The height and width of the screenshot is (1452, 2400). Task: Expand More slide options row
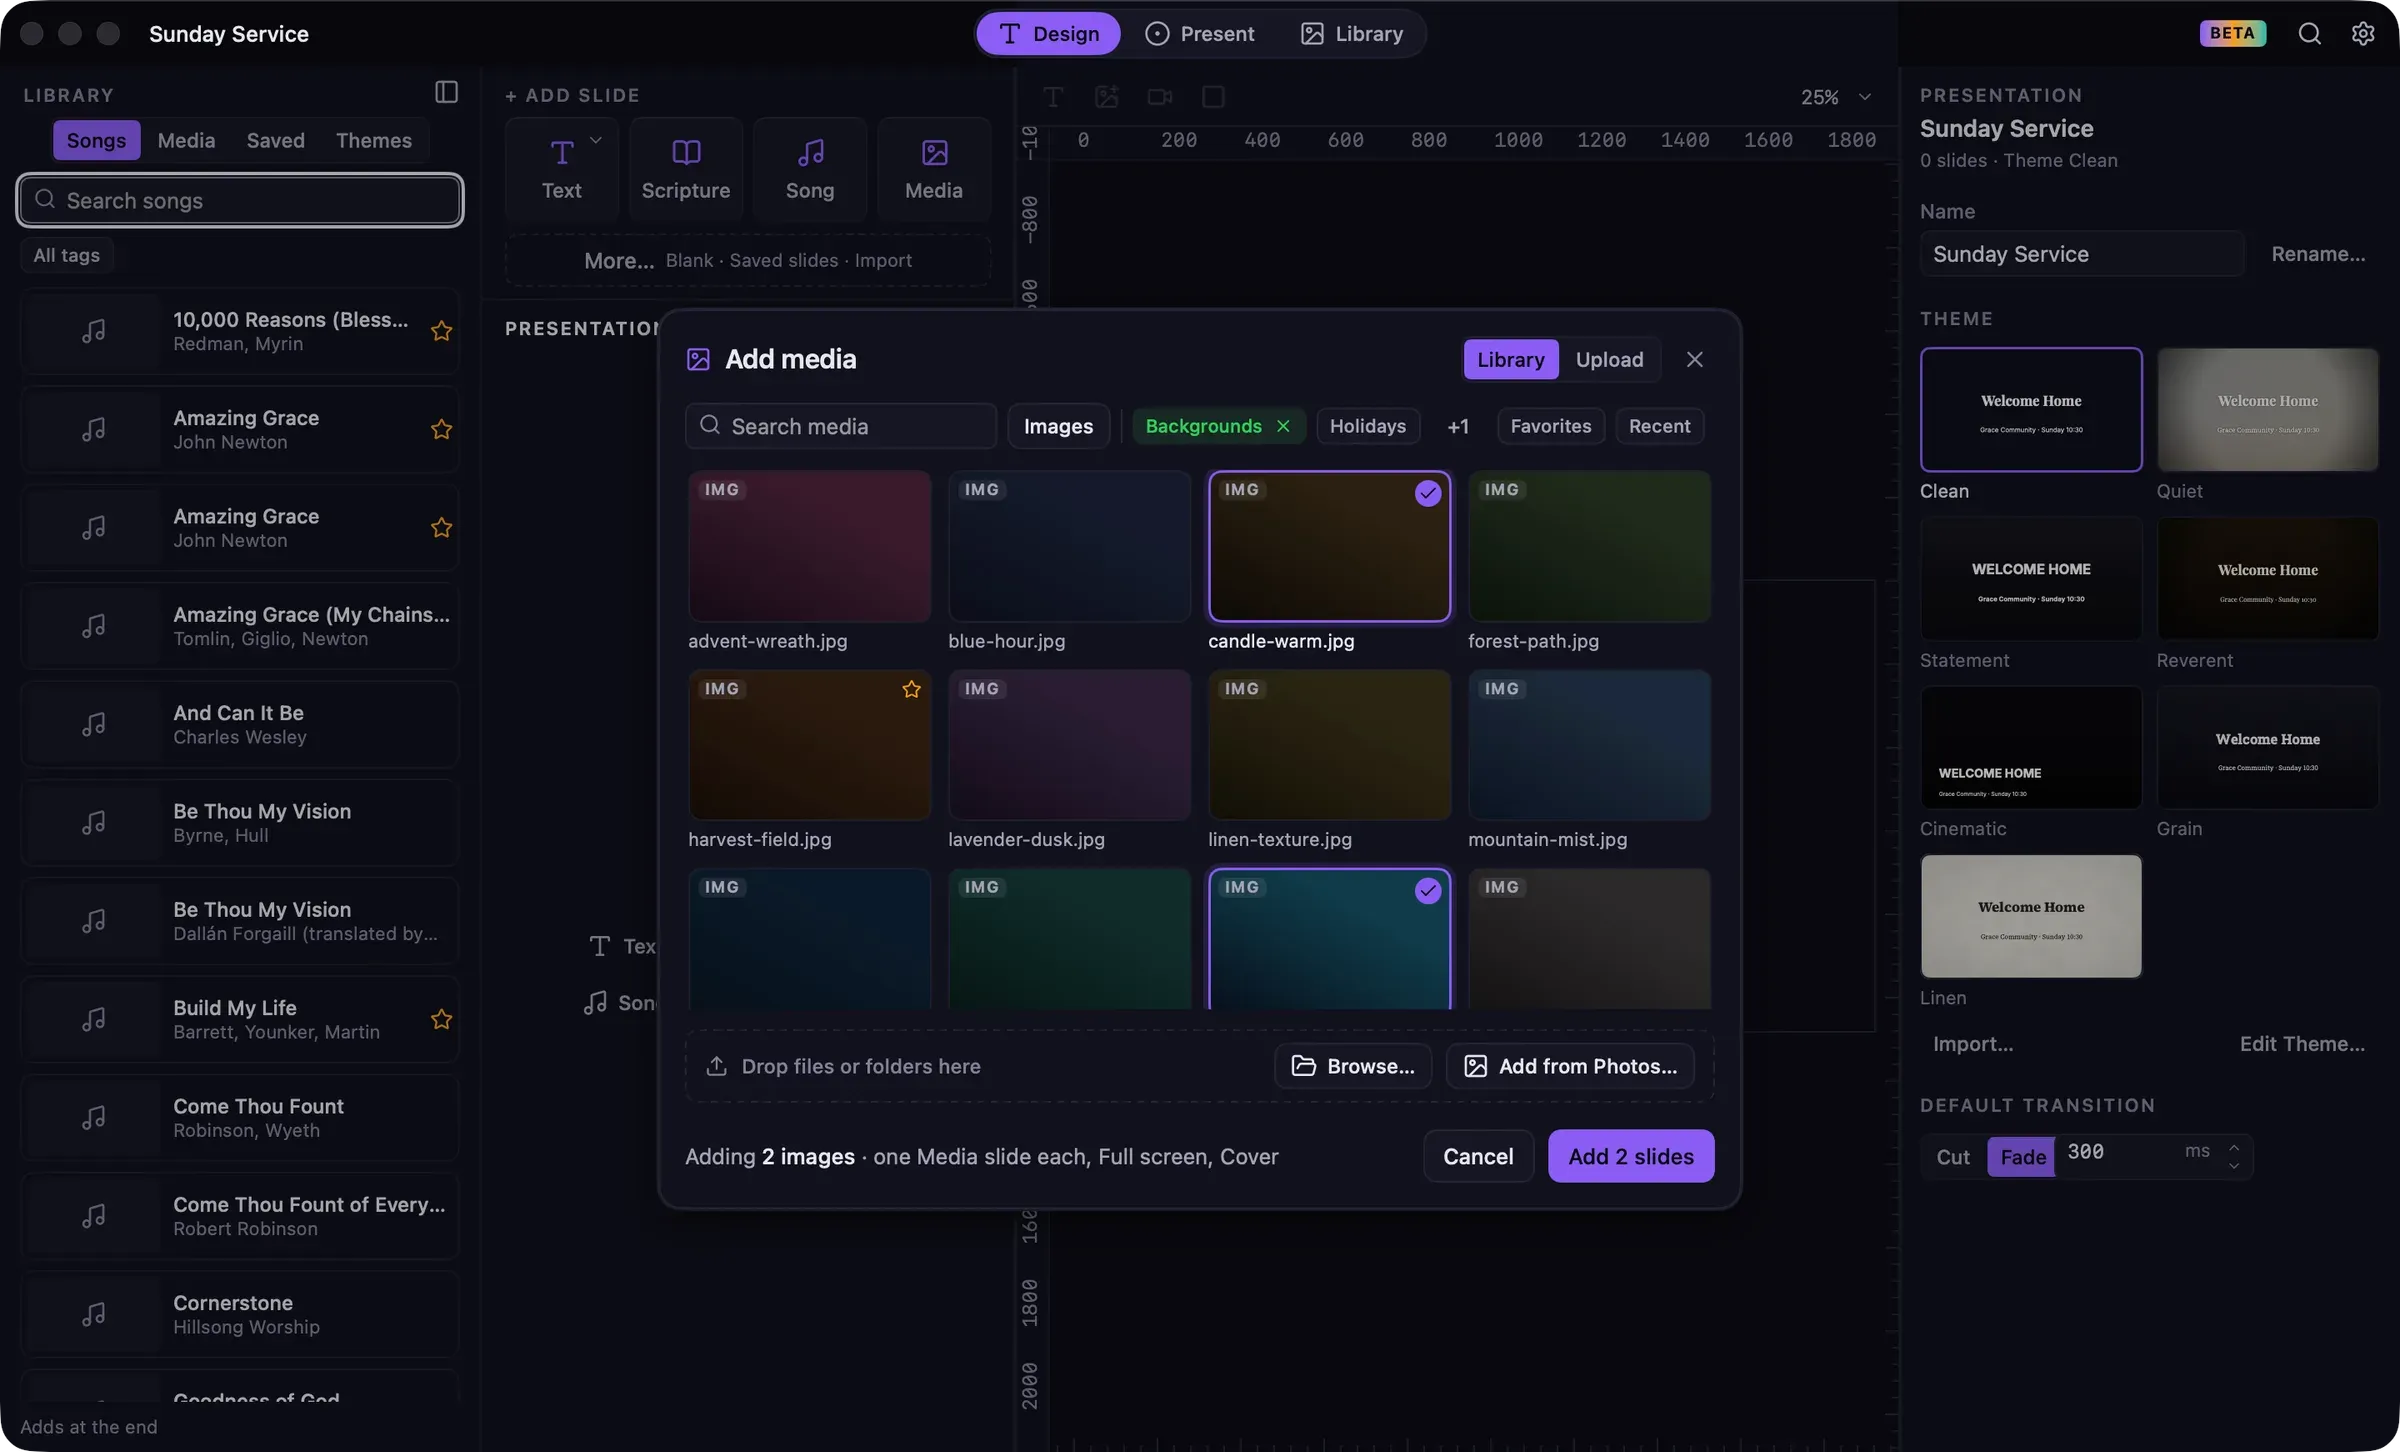[748, 260]
